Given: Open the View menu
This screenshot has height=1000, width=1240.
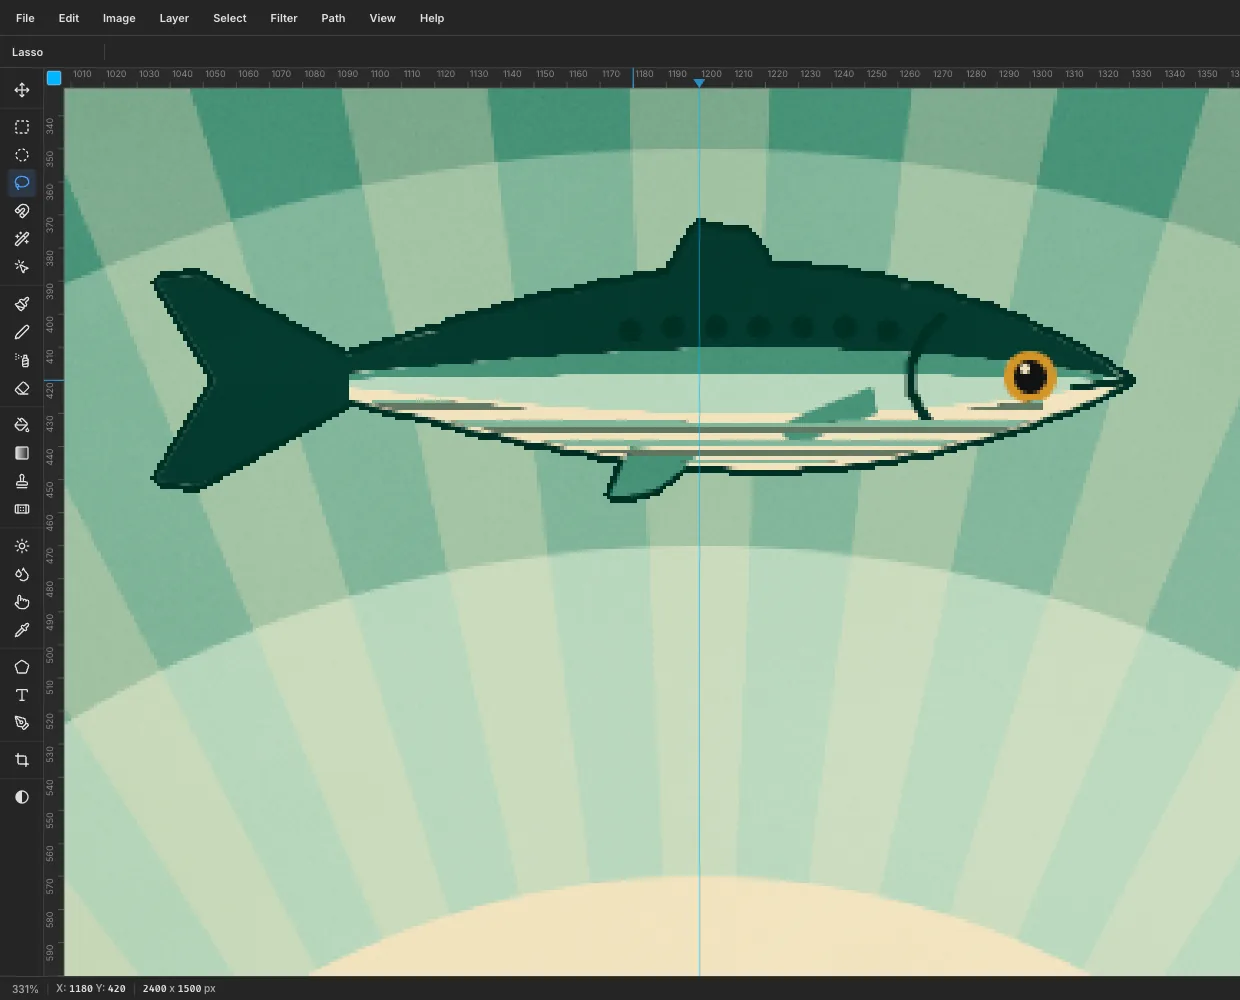Looking at the screenshot, I should click(383, 18).
